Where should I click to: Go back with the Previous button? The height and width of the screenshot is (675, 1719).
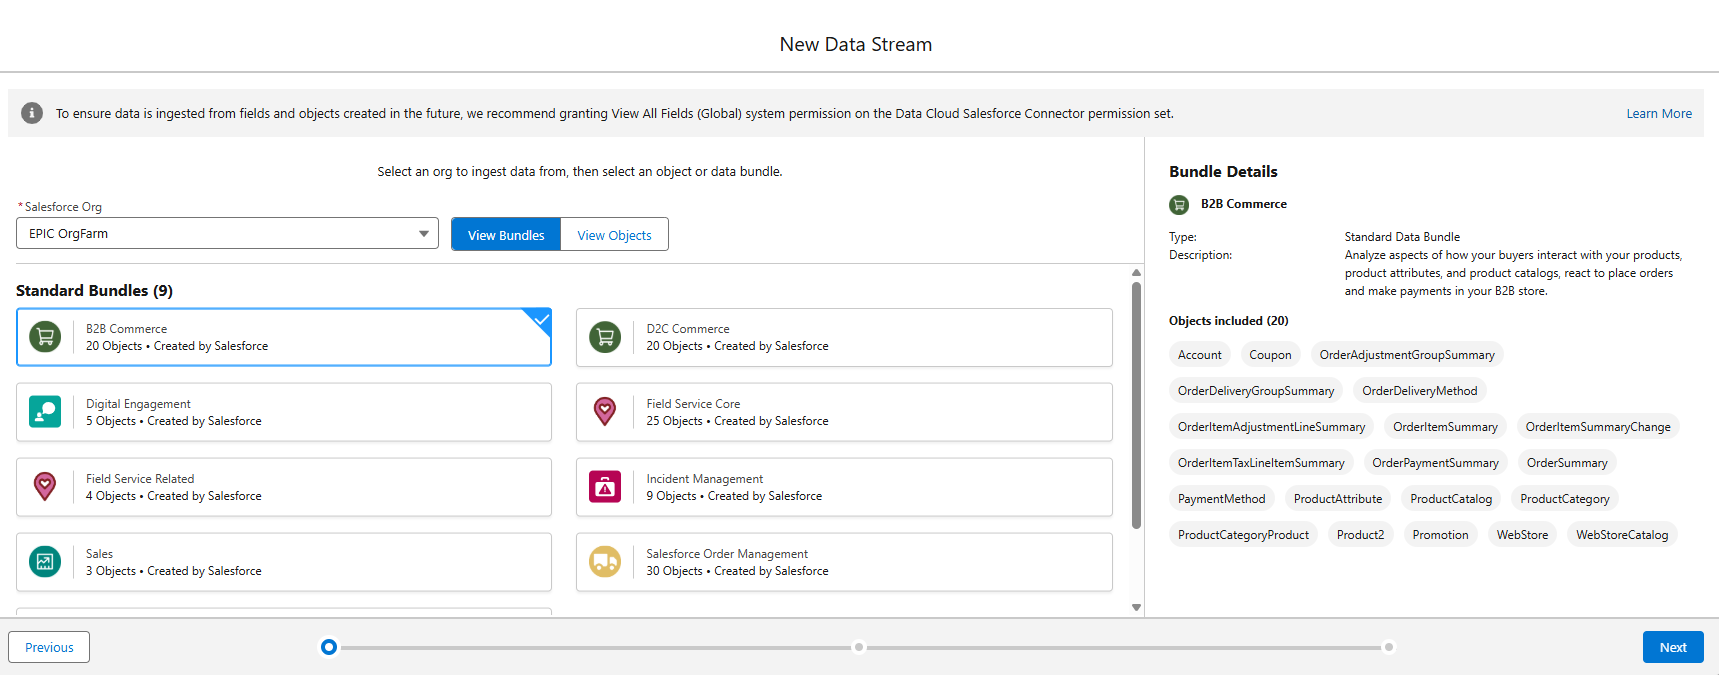[49, 647]
